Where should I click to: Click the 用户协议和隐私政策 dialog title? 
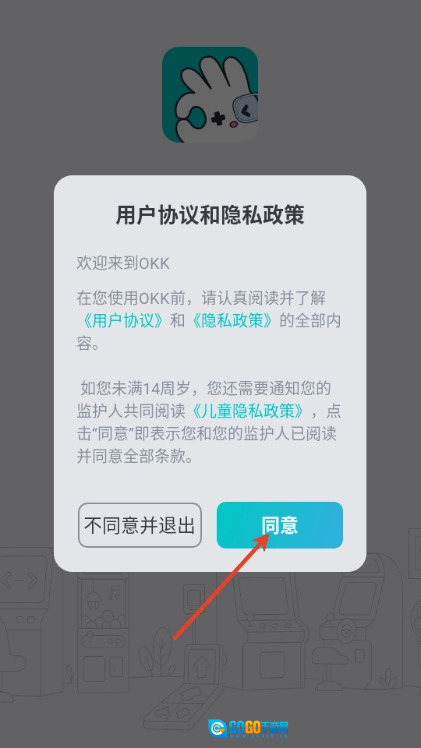tap(210, 216)
